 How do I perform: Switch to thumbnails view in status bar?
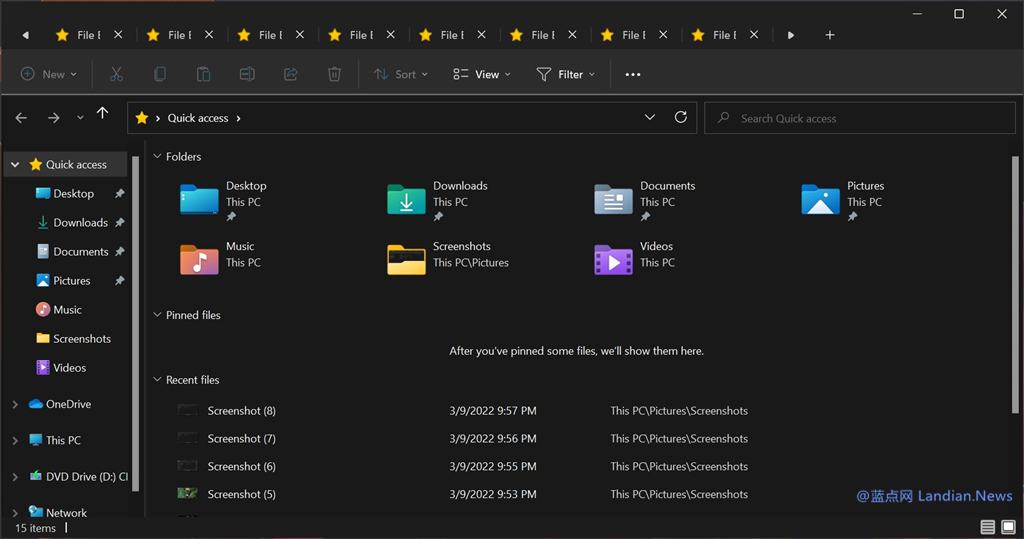[x=1008, y=527]
